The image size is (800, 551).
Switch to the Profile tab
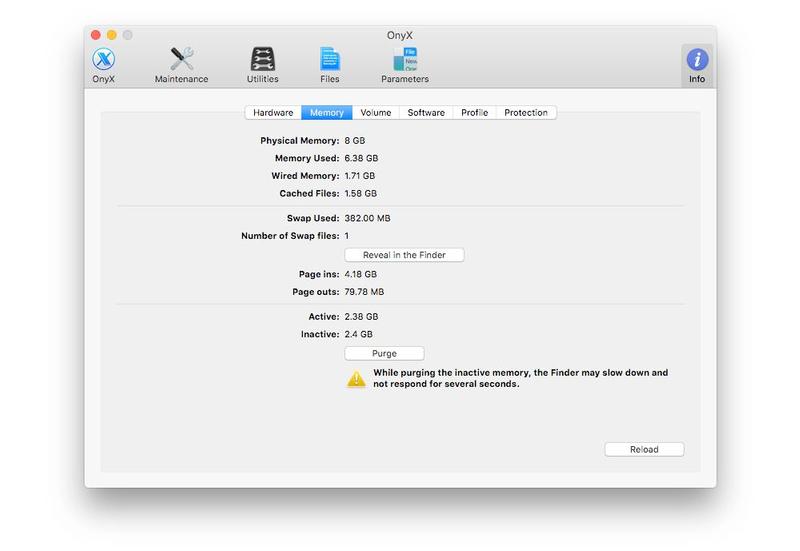tap(474, 112)
